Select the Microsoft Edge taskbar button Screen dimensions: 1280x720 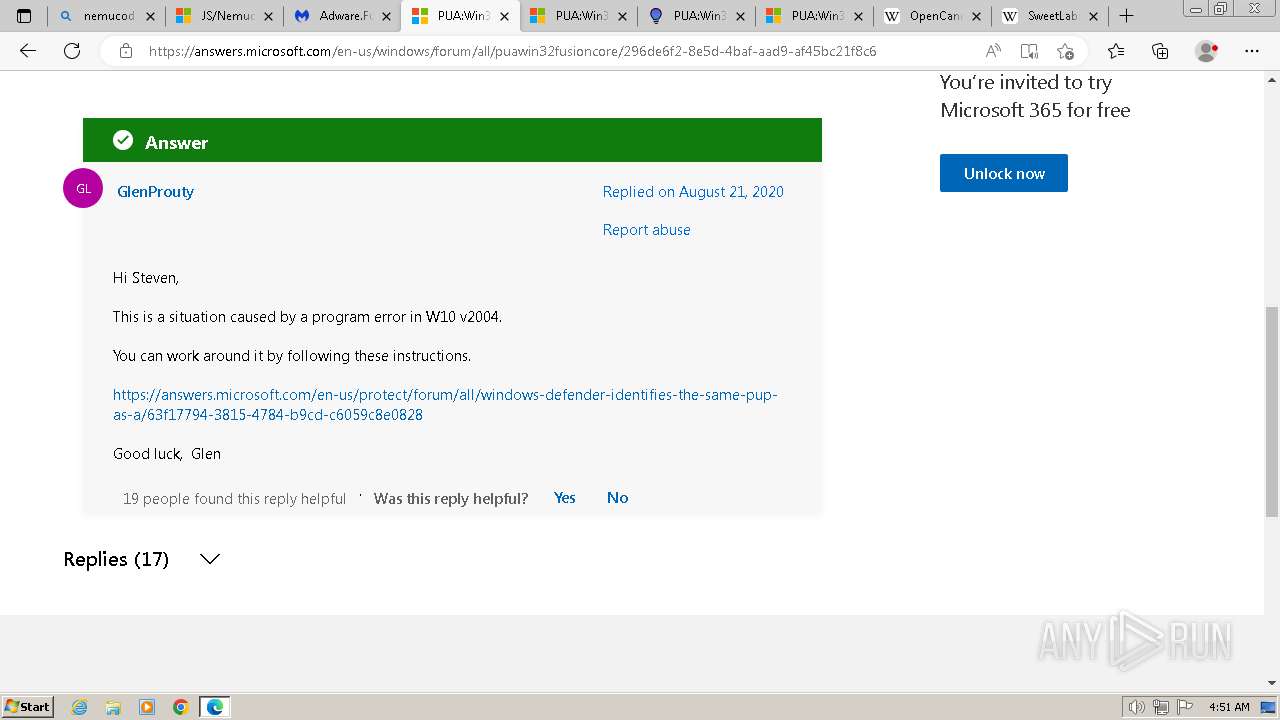[215, 707]
